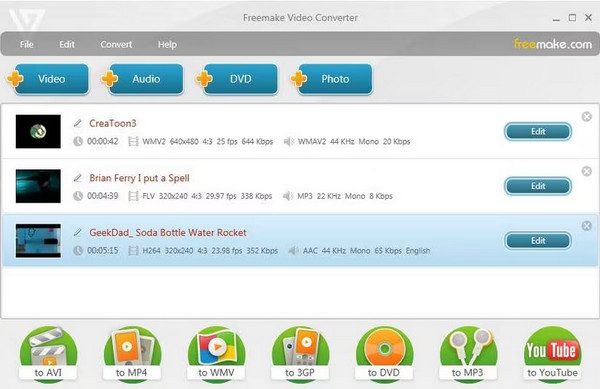Maximize the Freemake Video Converter window
Screen dimensions: 600x389
[x=572, y=18]
